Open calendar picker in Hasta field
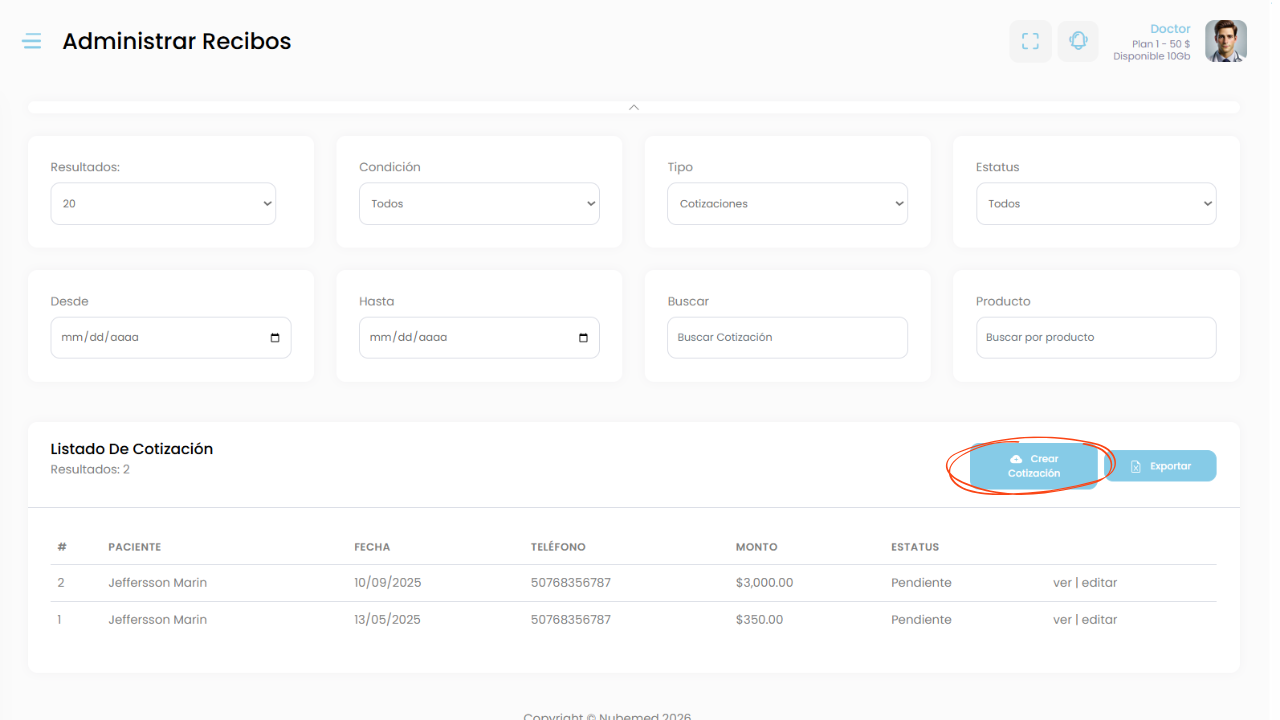The width and height of the screenshot is (1280, 720). pyautogui.click(x=584, y=338)
